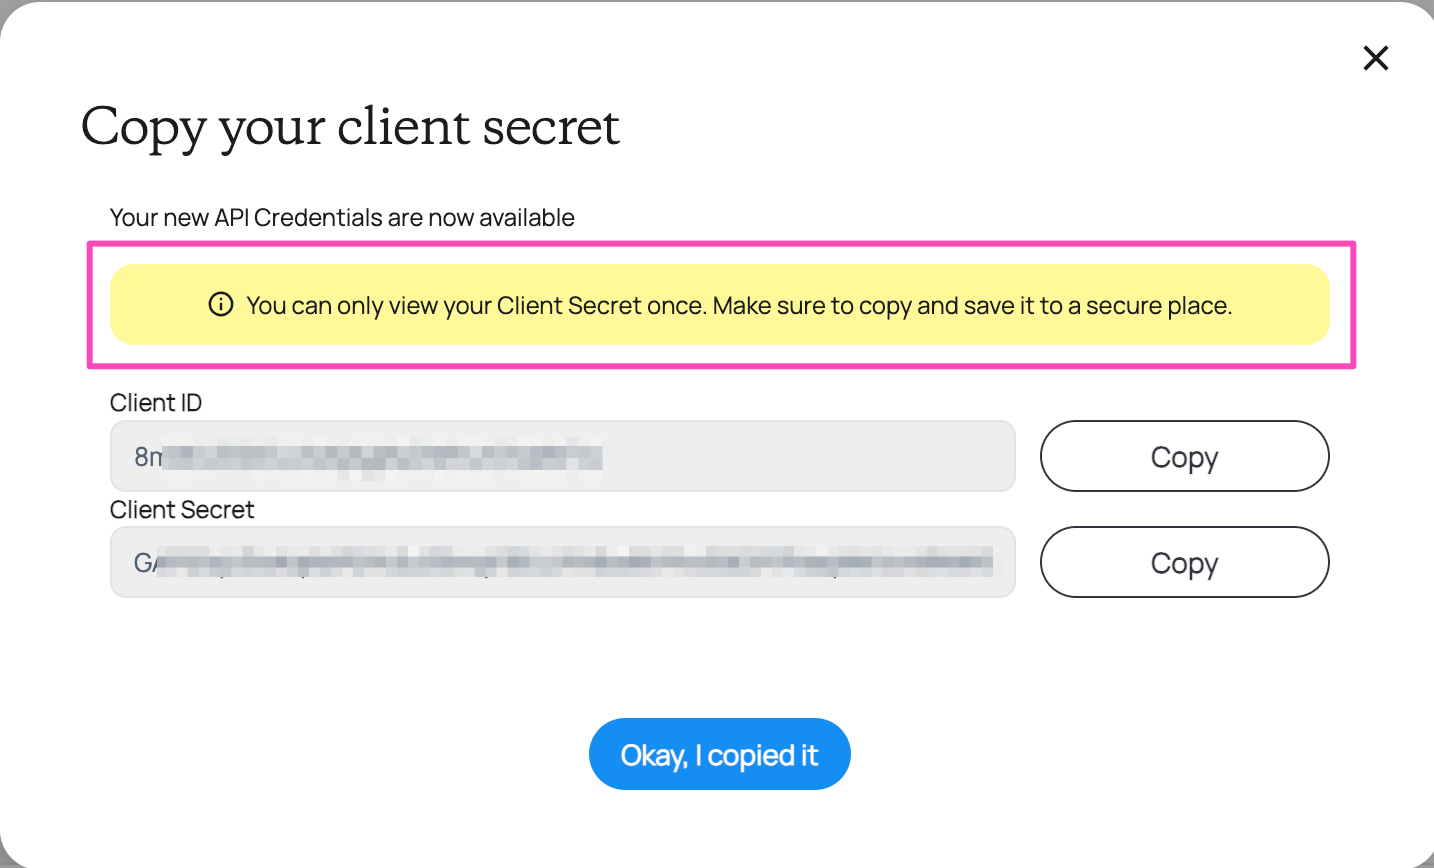Select the Client ID text field
Screen dimensions: 1434x868
[x=562, y=456]
